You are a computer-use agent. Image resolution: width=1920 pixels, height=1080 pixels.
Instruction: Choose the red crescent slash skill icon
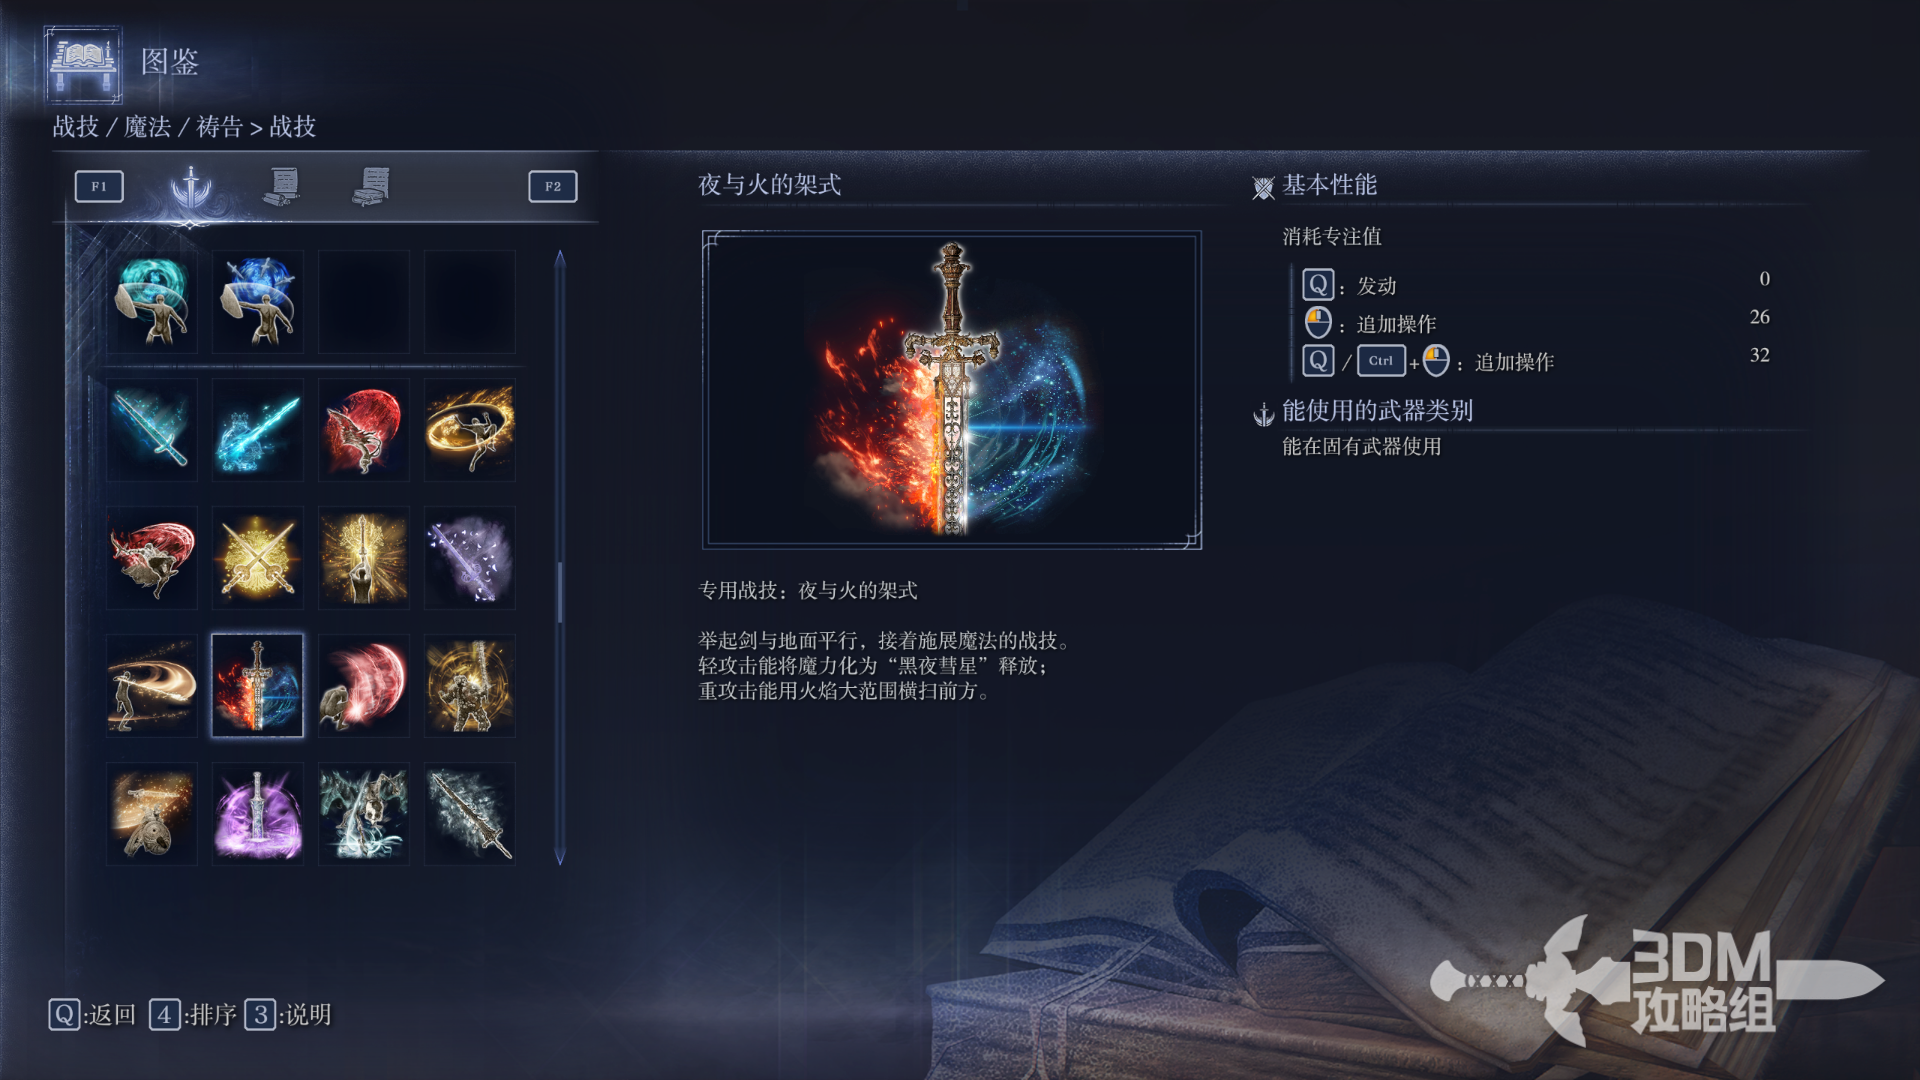pos(364,686)
